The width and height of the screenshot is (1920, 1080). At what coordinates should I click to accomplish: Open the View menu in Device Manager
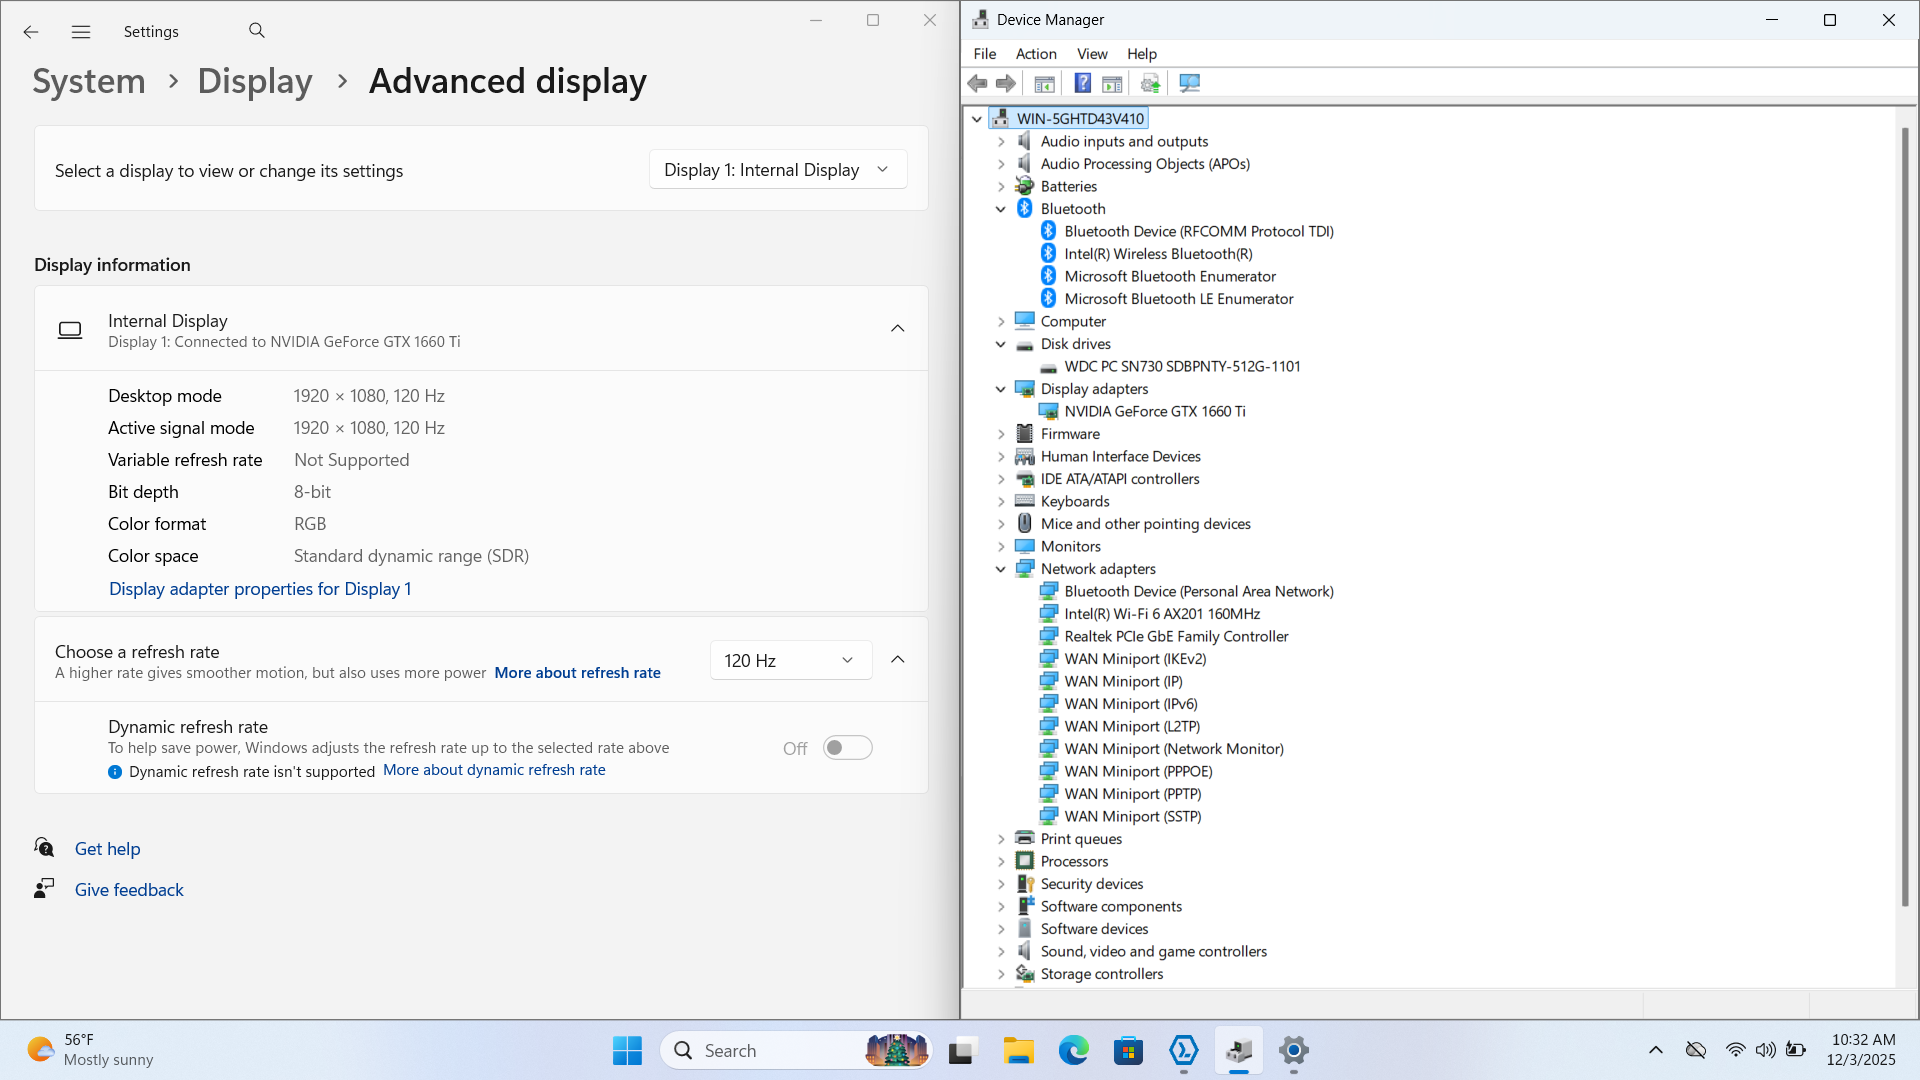point(1091,54)
